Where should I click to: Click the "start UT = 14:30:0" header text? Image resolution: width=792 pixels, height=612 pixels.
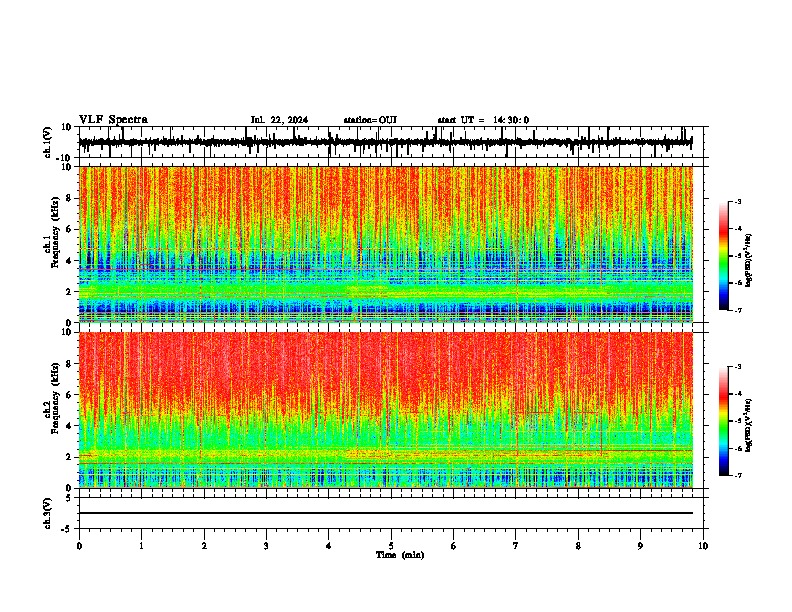click(483, 120)
